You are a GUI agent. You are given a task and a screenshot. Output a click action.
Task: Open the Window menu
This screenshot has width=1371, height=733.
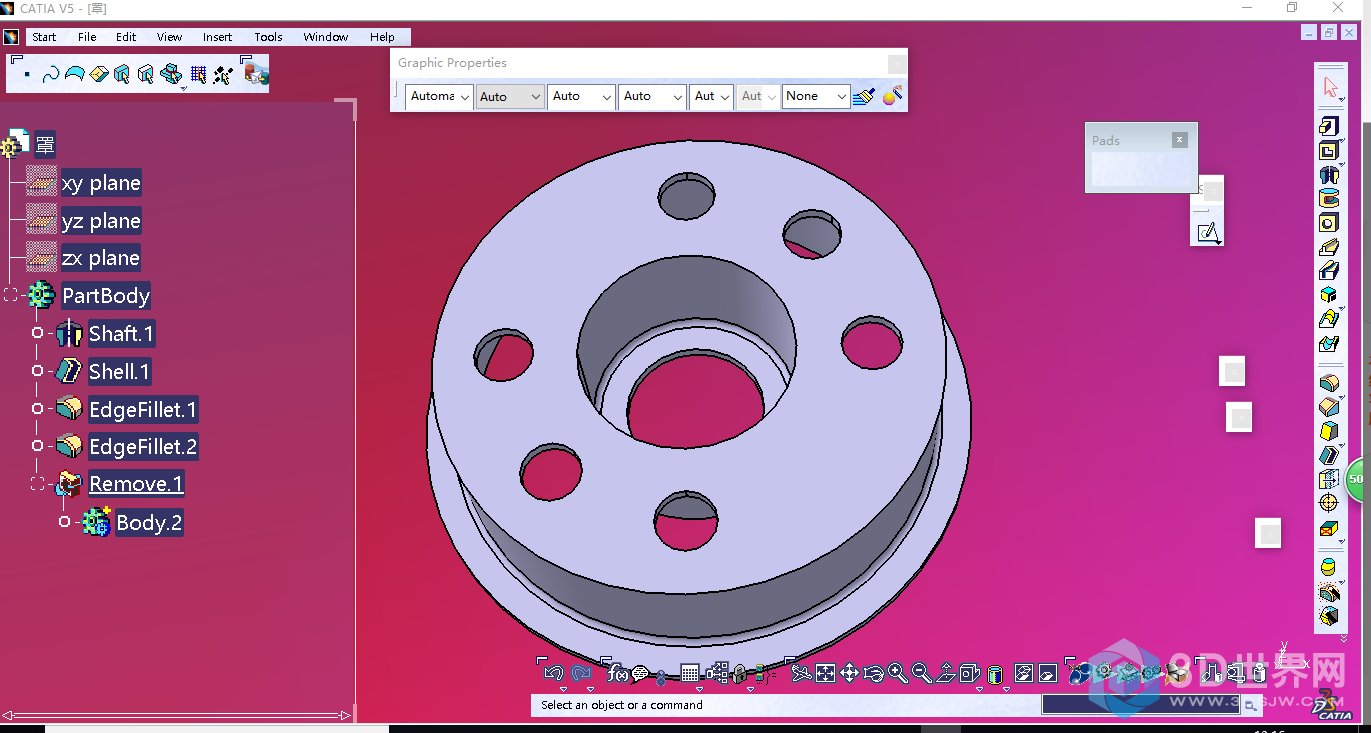[326, 37]
